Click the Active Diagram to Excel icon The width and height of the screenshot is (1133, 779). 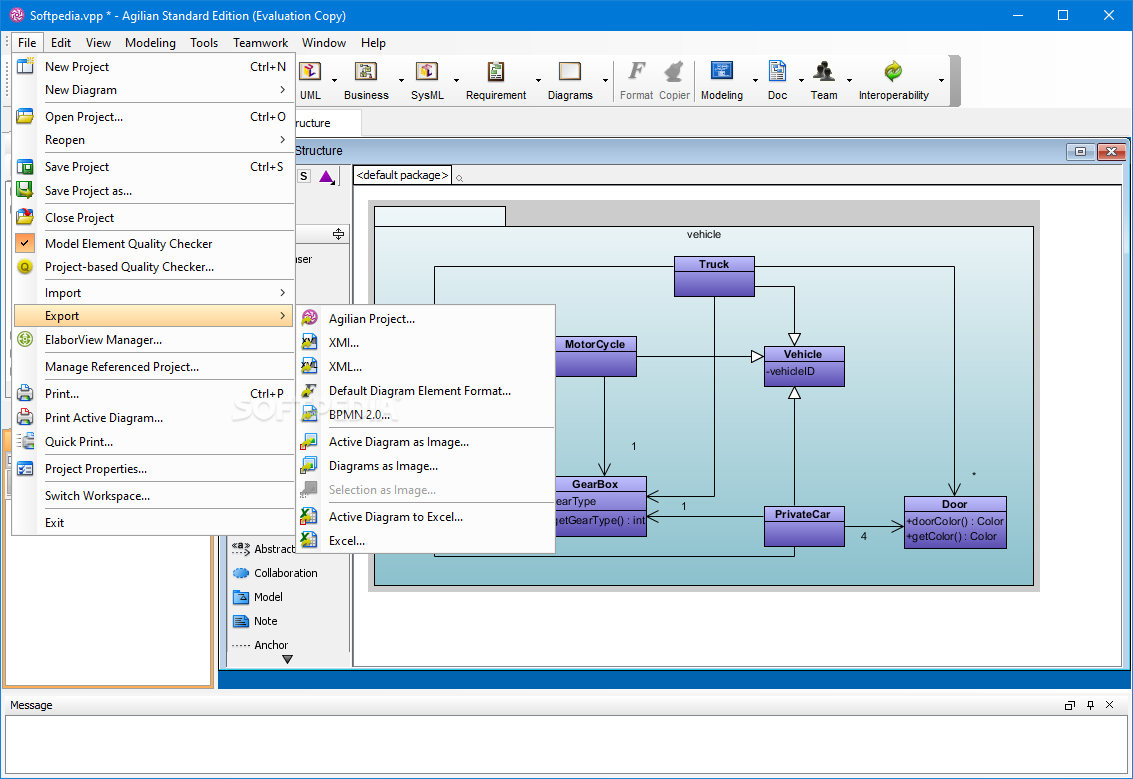coord(309,516)
